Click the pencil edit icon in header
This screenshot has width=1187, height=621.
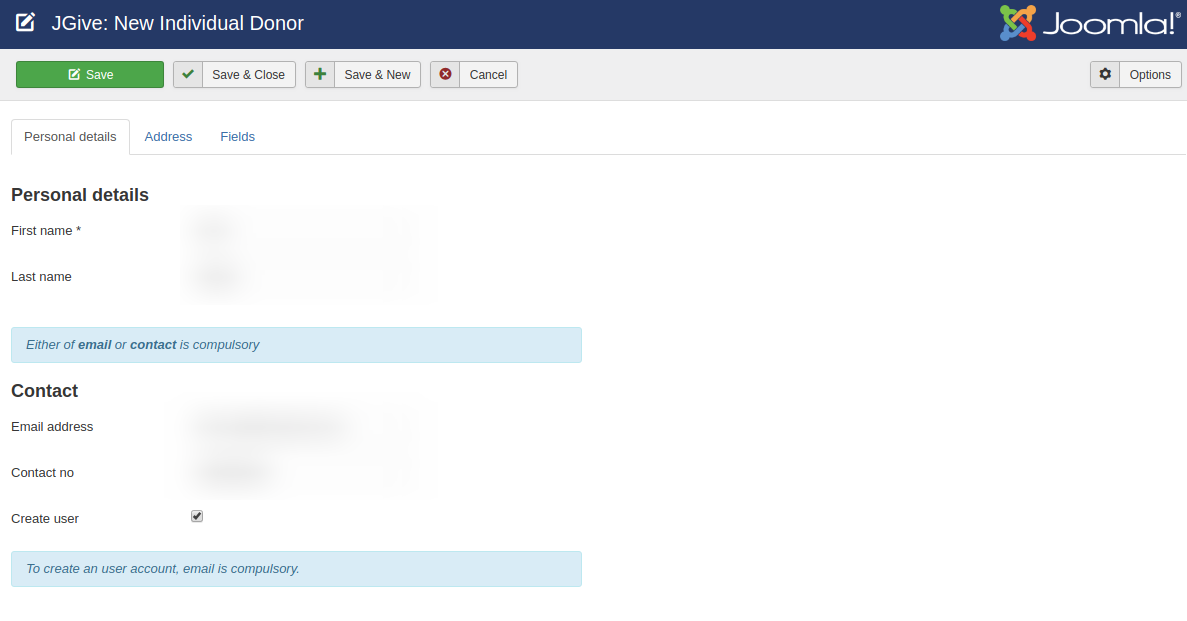coord(26,22)
